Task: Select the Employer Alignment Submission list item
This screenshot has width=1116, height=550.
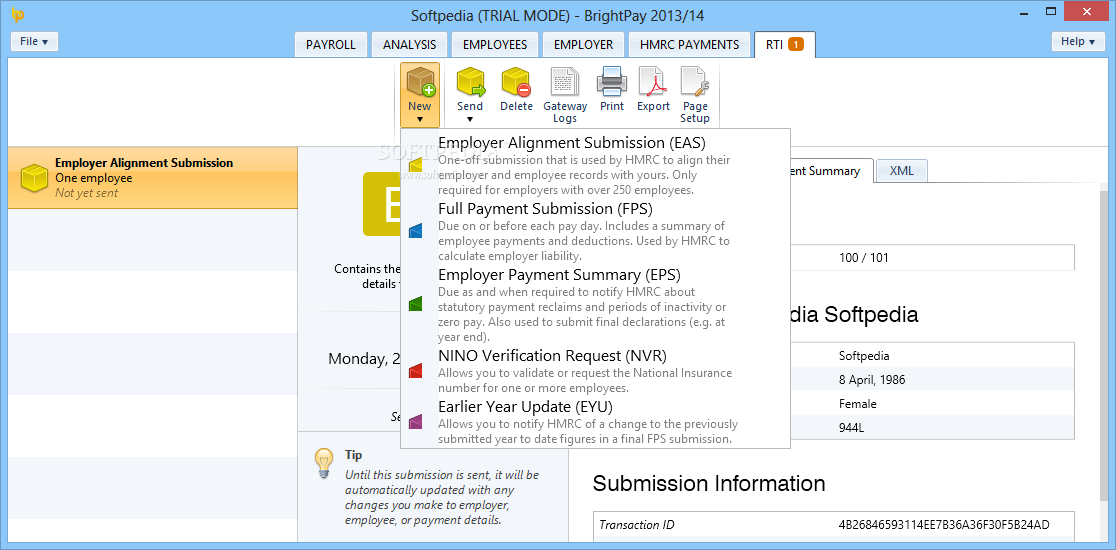Action: click(152, 178)
